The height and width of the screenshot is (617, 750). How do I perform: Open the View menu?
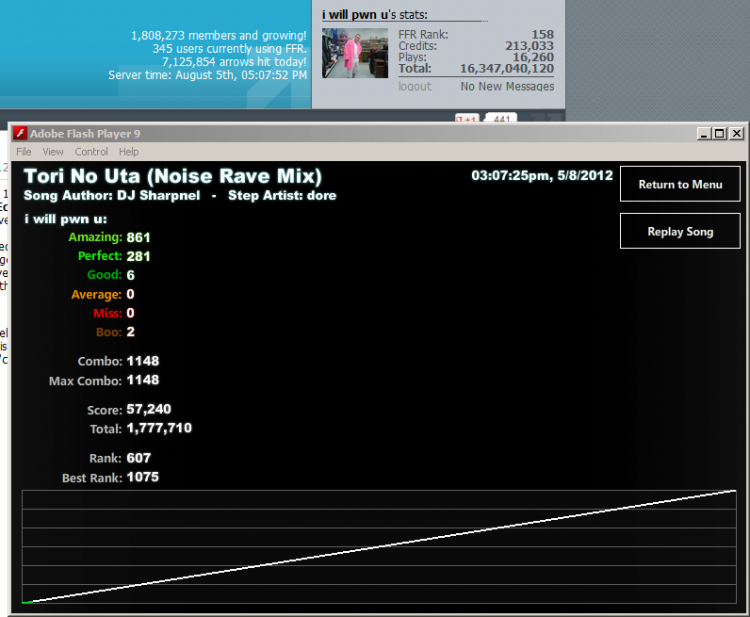[x=53, y=152]
